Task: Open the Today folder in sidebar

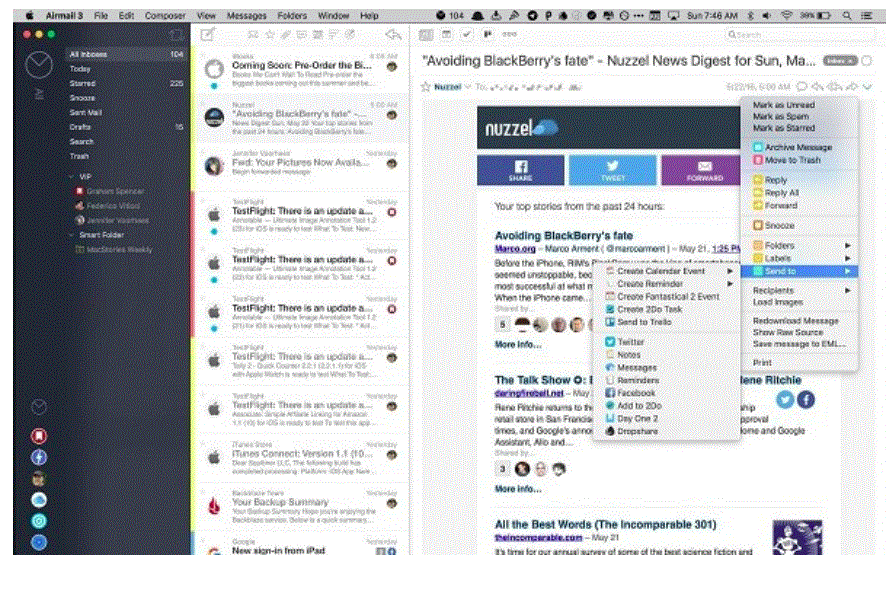Action: point(126,69)
